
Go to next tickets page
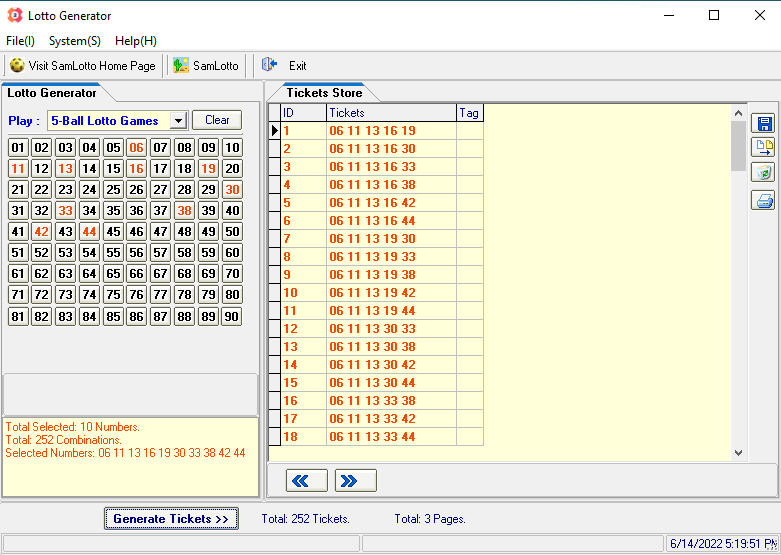356,481
